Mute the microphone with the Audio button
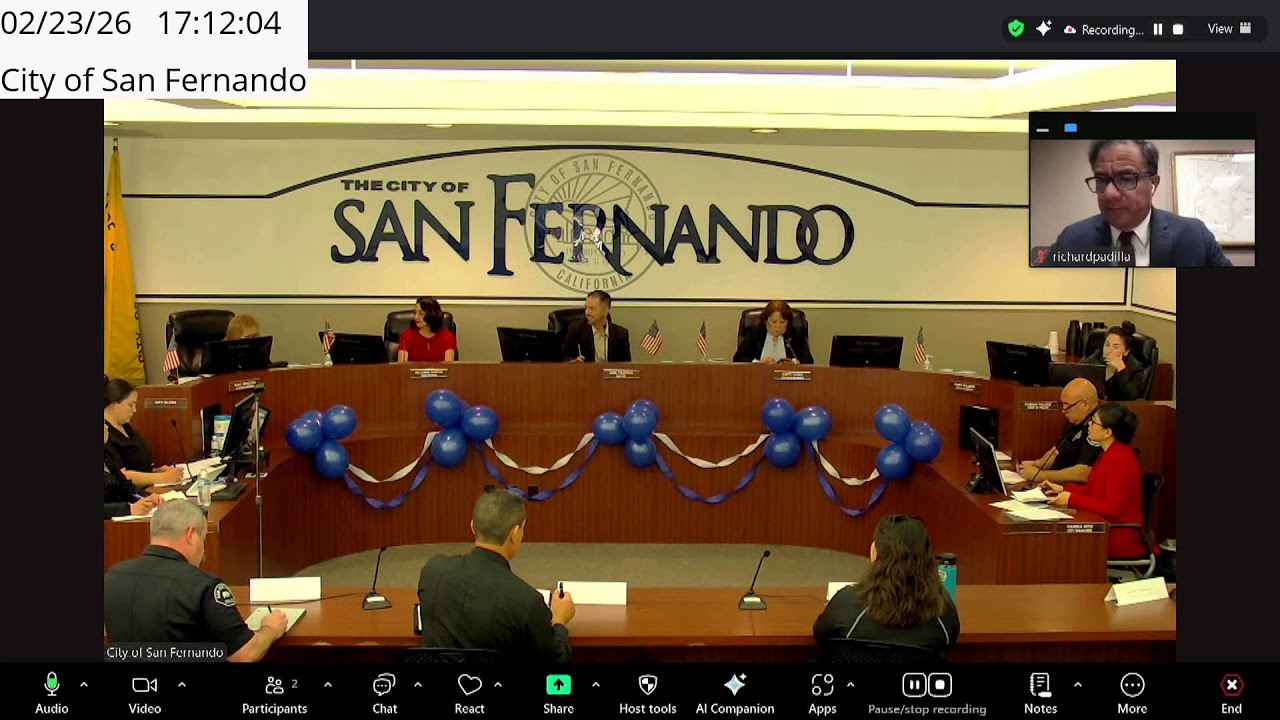The image size is (1280, 720). click(52, 694)
